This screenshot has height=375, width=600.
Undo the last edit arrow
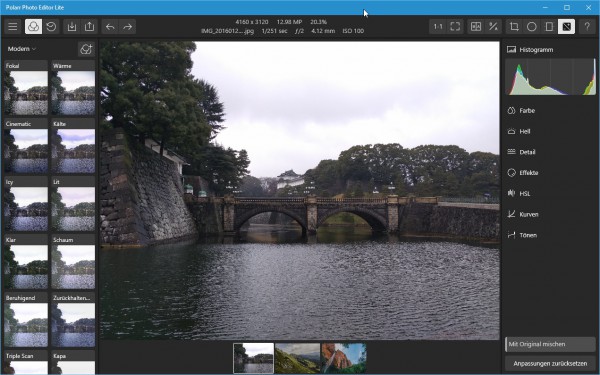(x=110, y=26)
